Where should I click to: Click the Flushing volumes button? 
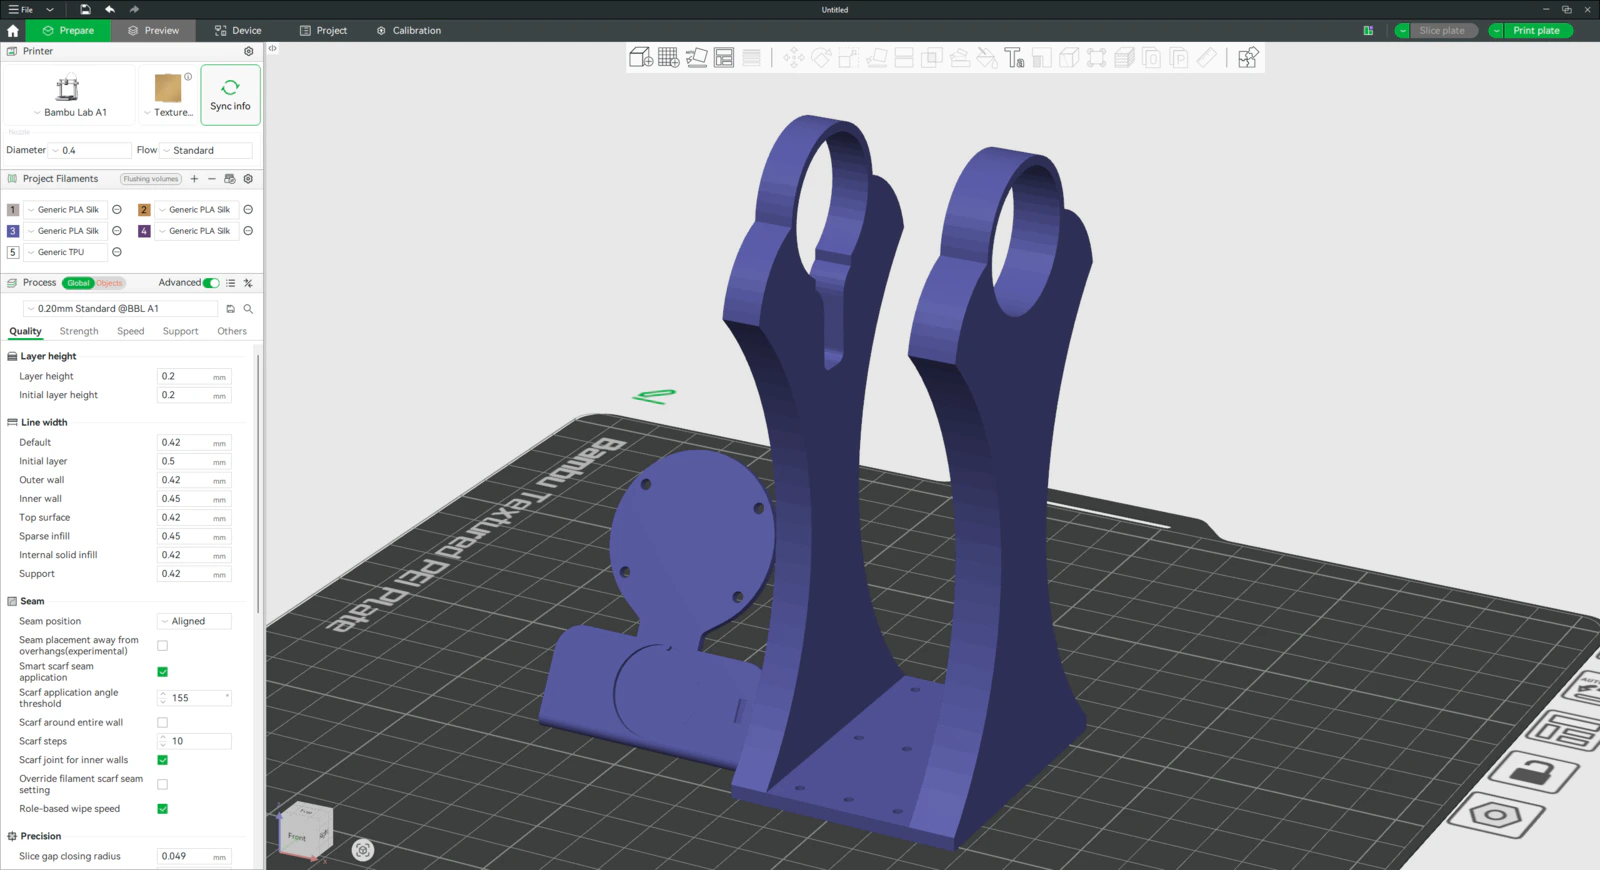pyautogui.click(x=151, y=179)
